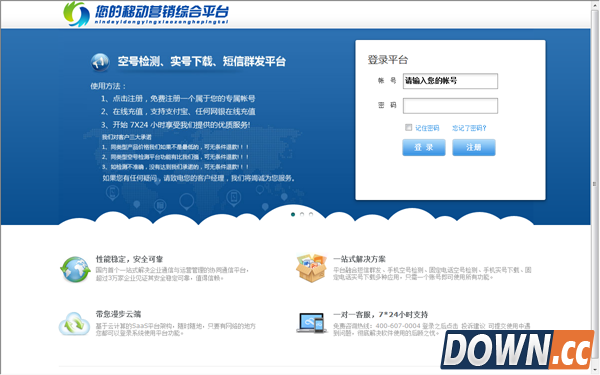Click the 注册 button
Image resolution: width=600 pixels, height=375 pixels.
pyautogui.click(x=474, y=147)
